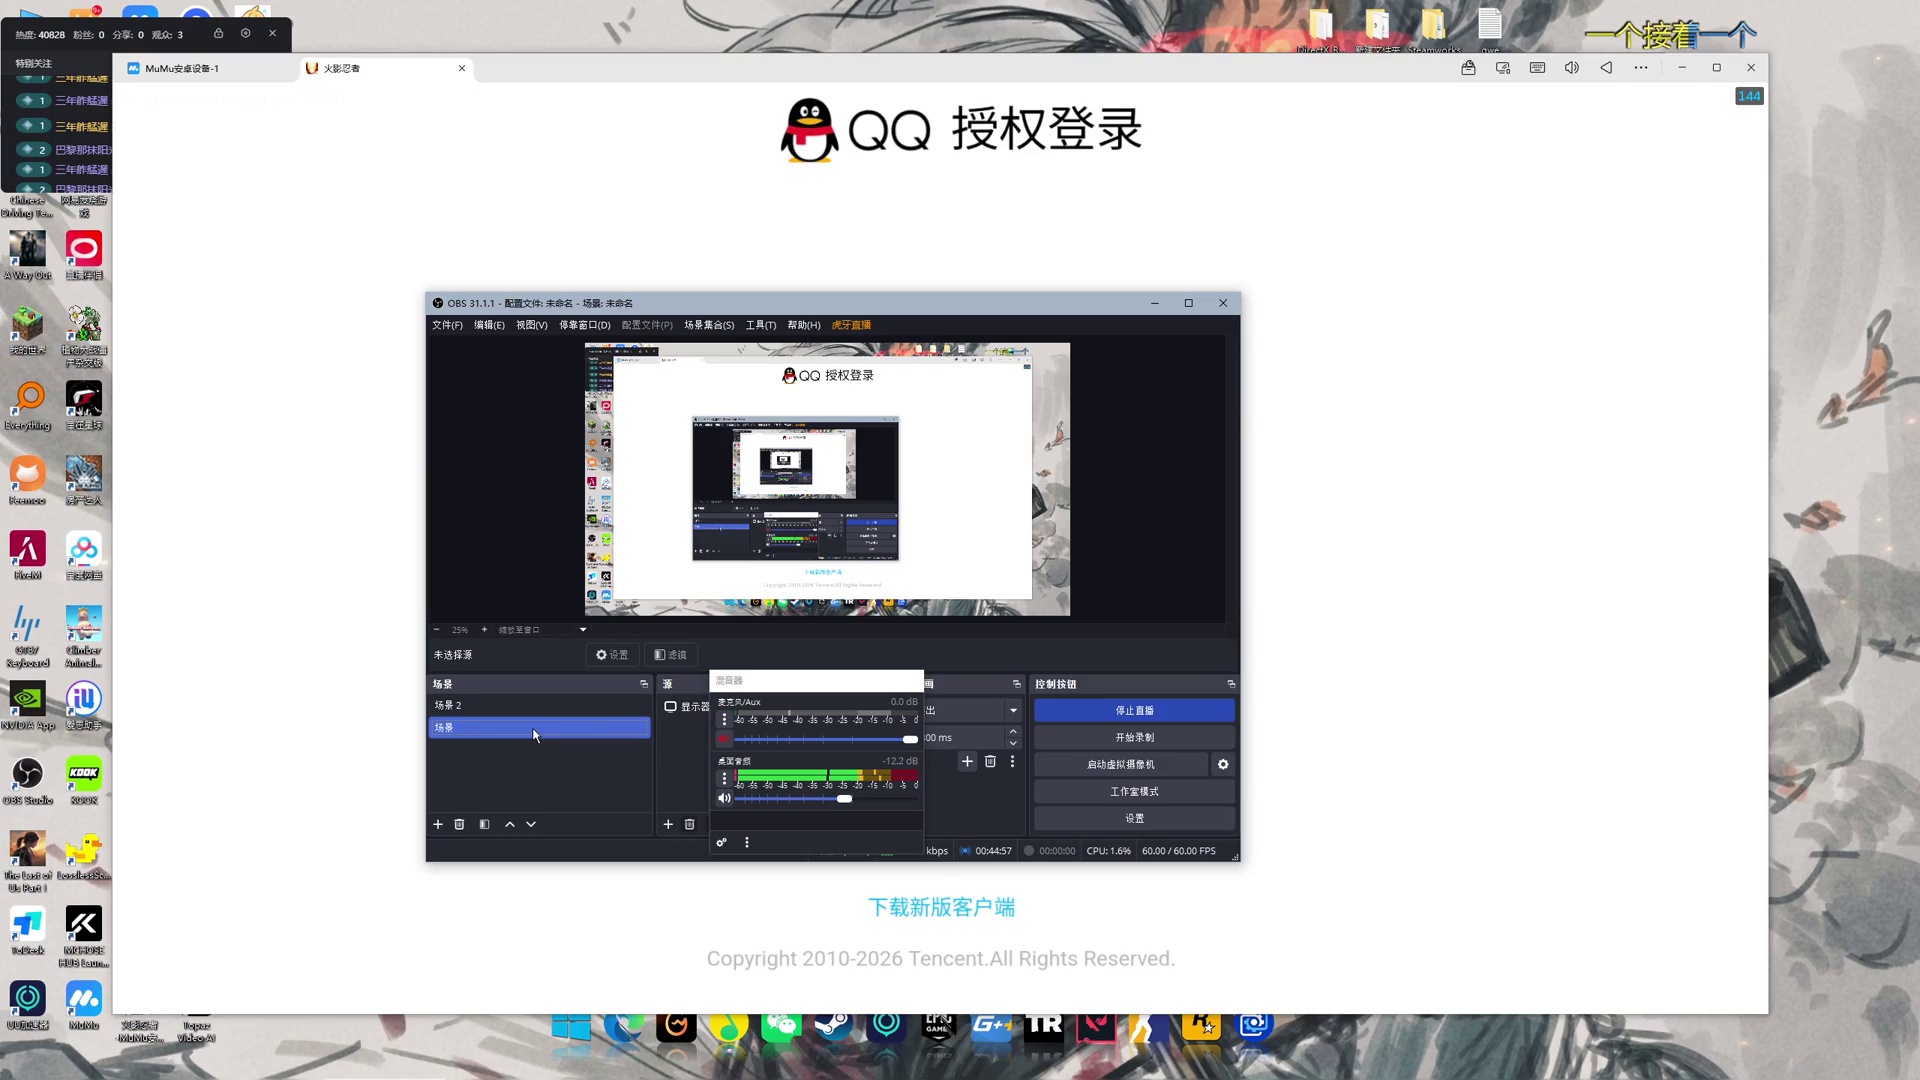Screen dimensions: 1920x1080
Task: Undock the 控制按钮 controls panel
Action: [x=1230, y=684]
